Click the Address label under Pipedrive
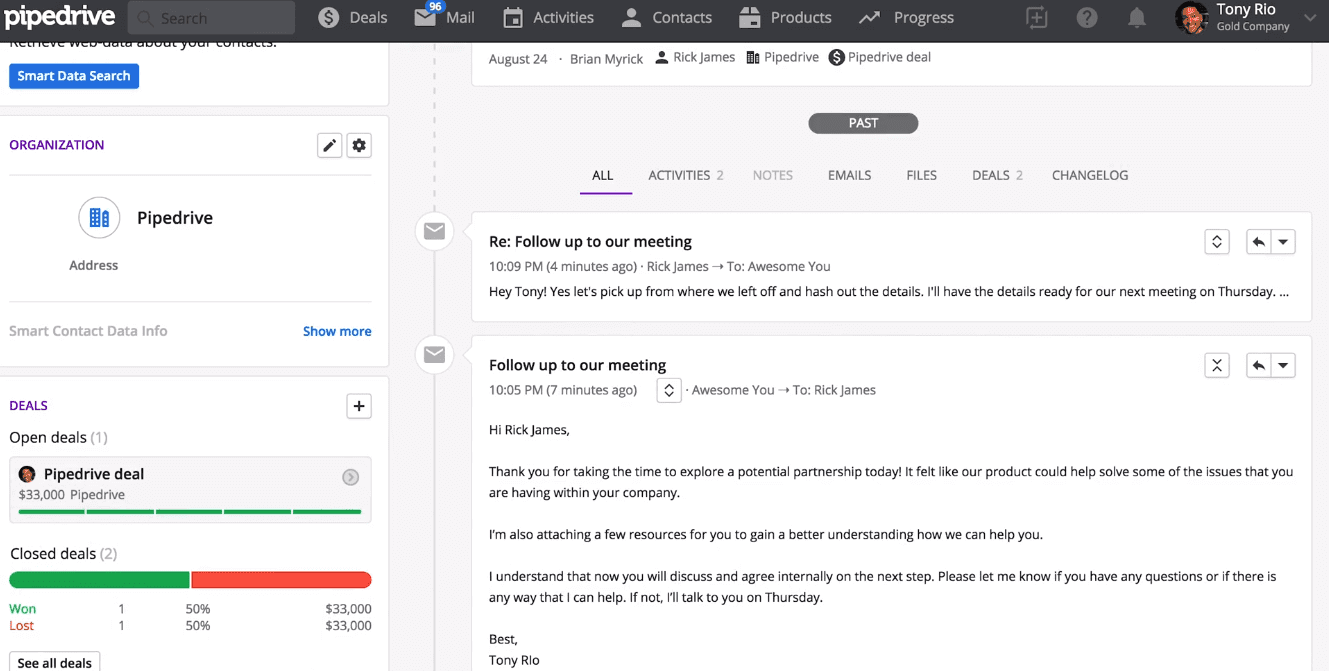 point(94,265)
